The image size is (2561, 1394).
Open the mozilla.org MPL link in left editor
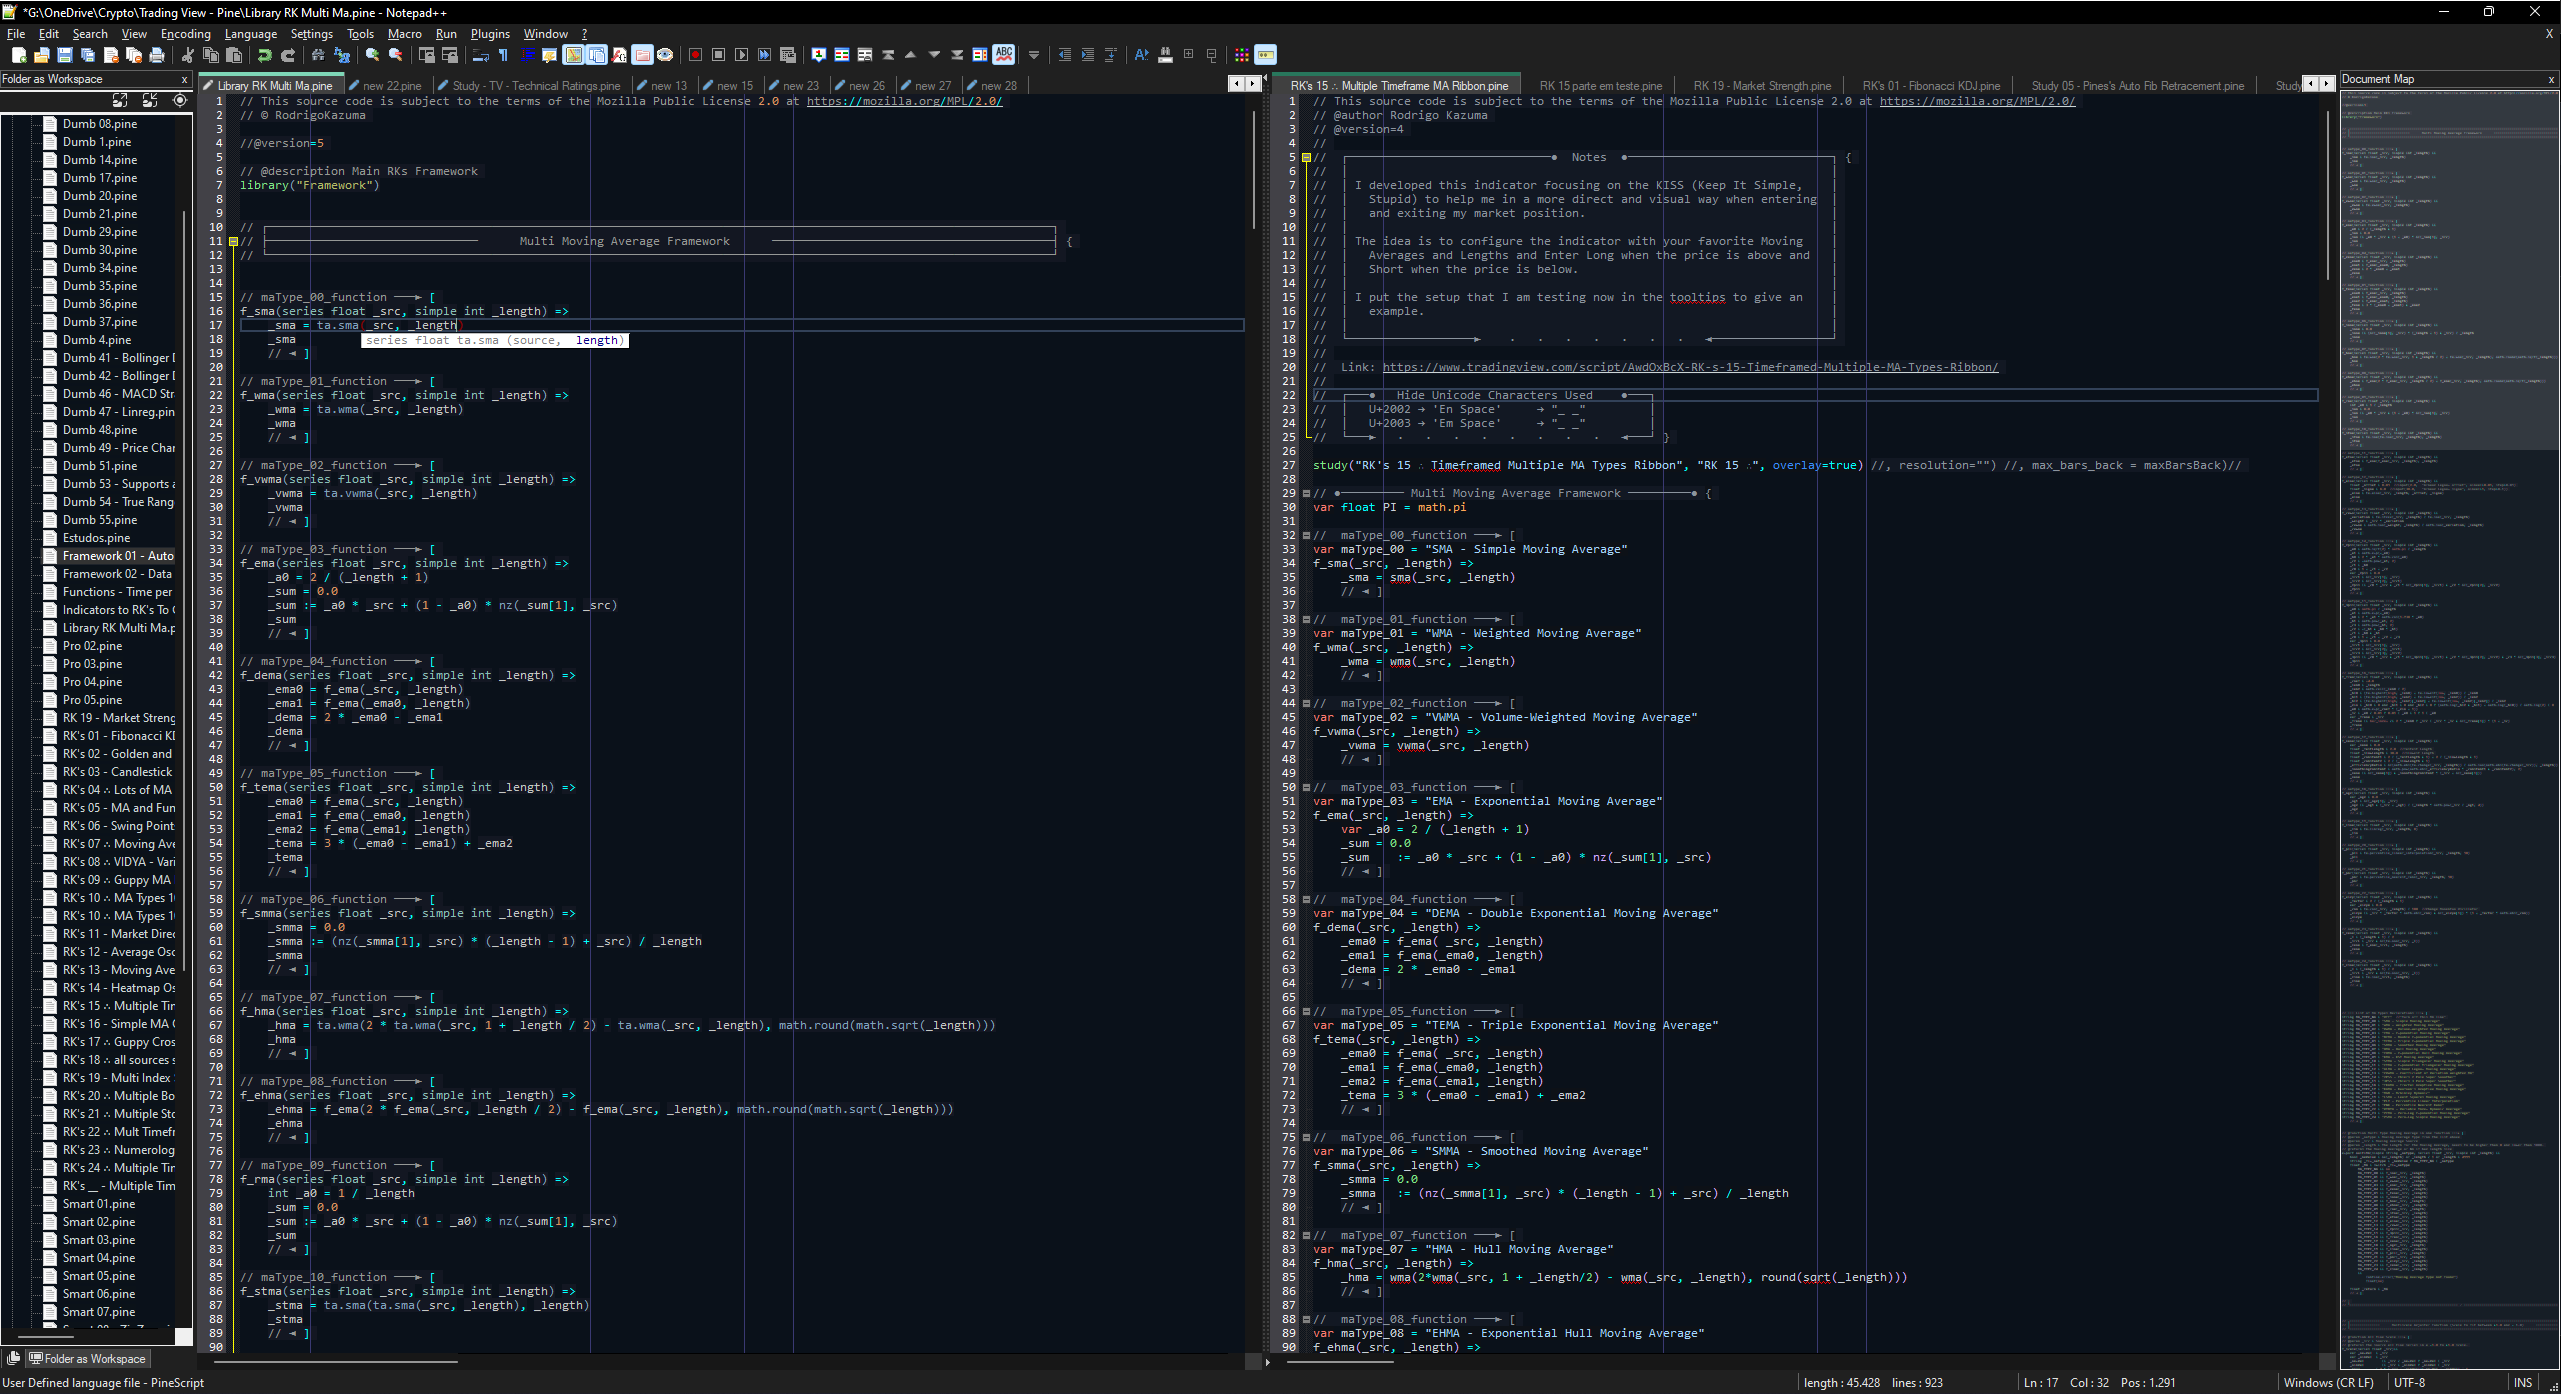[904, 101]
